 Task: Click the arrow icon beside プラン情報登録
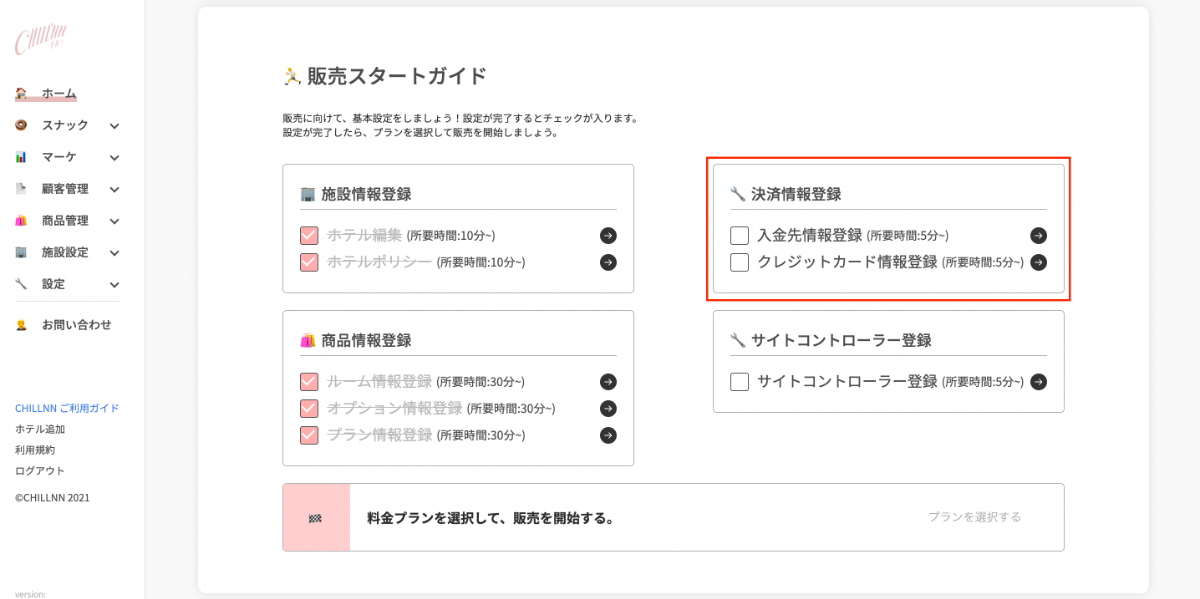point(608,435)
